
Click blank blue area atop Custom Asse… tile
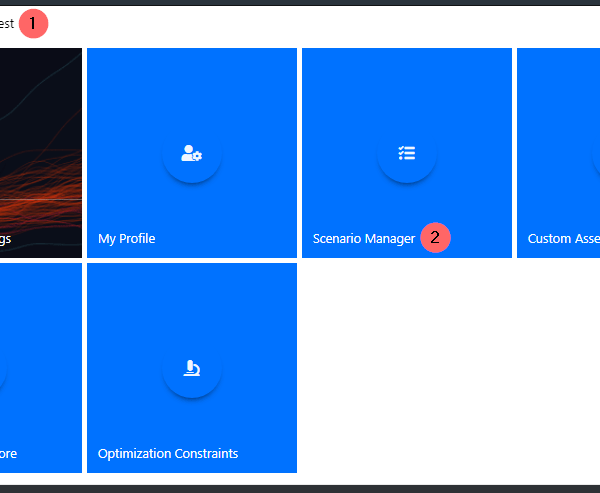click(558, 80)
